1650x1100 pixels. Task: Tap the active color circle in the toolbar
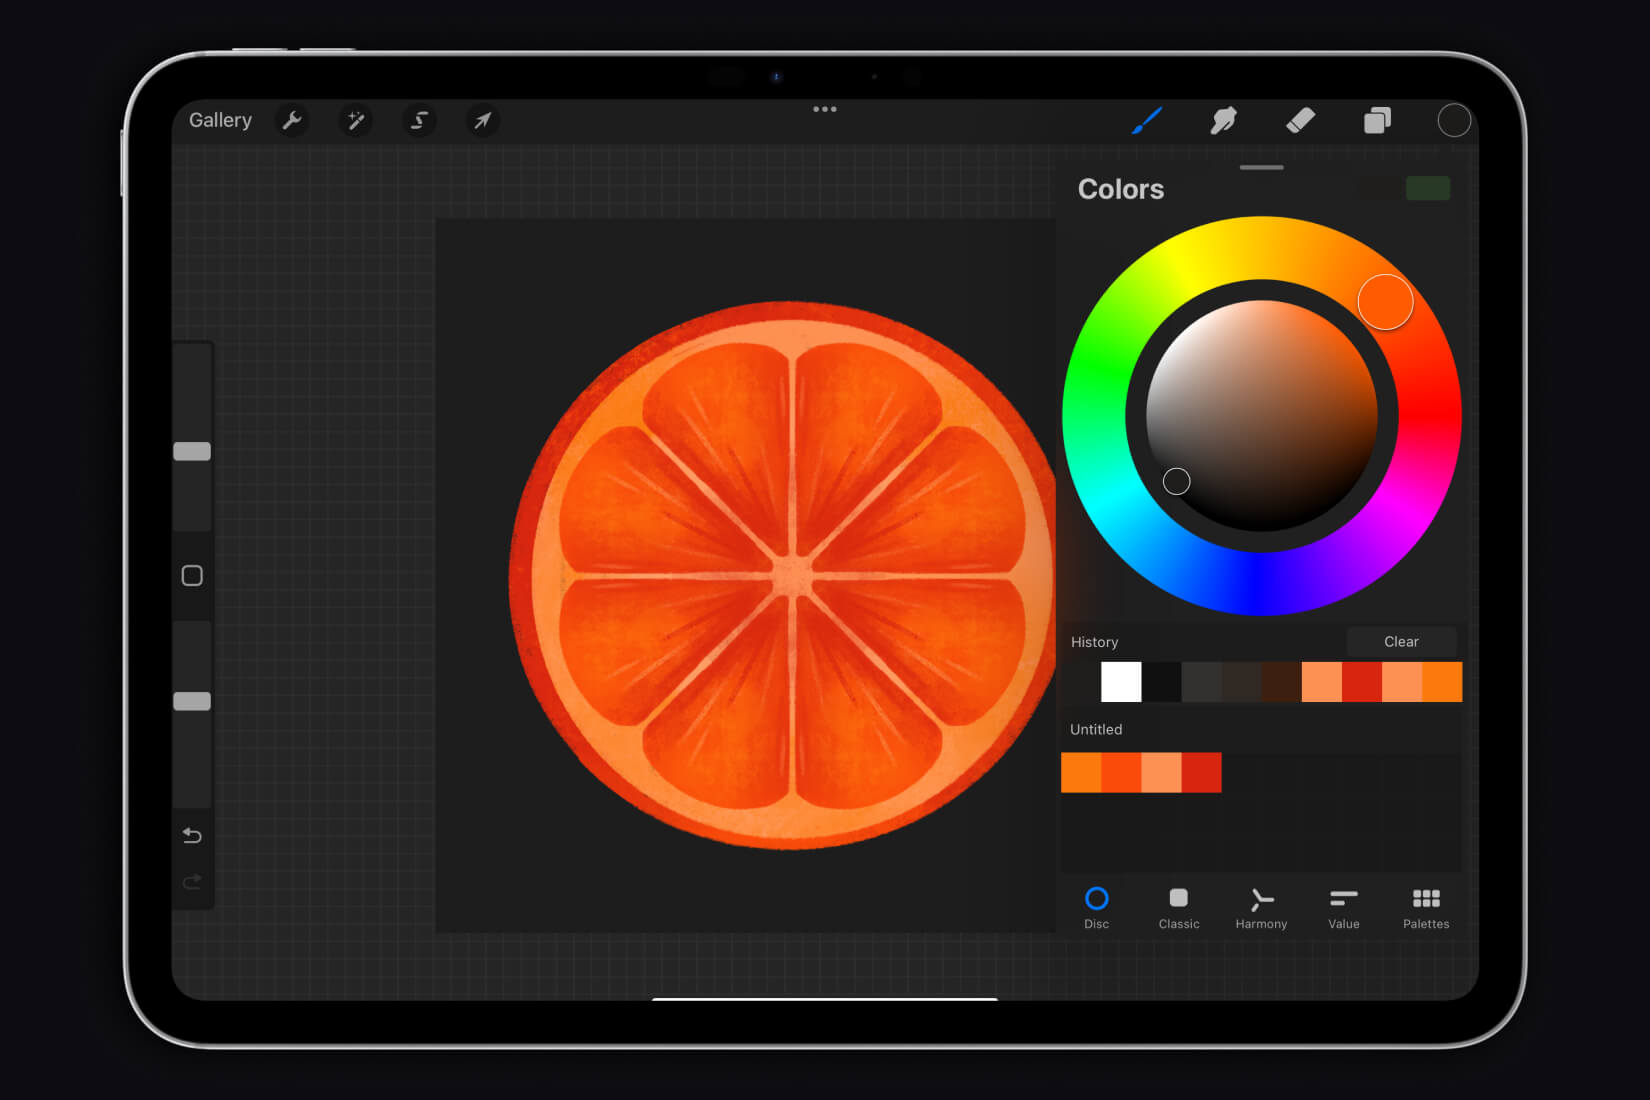click(1454, 120)
